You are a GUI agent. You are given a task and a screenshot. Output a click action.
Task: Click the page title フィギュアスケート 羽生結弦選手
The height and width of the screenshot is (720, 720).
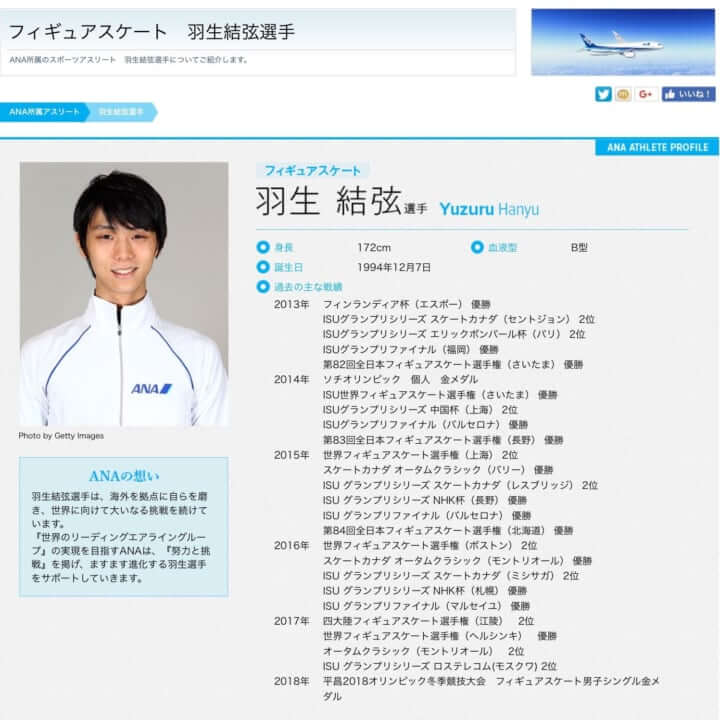[152, 31]
